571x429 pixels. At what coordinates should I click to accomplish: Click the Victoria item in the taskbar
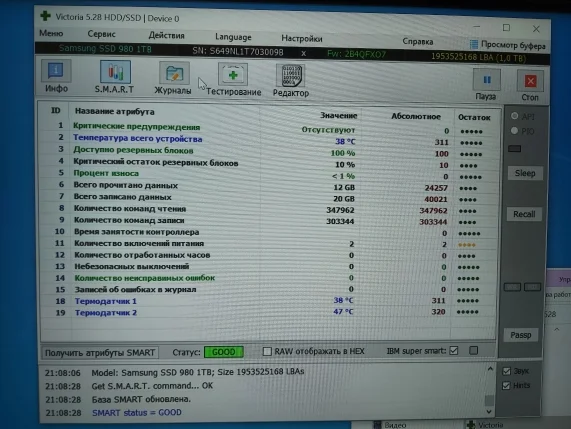pos(486,425)
